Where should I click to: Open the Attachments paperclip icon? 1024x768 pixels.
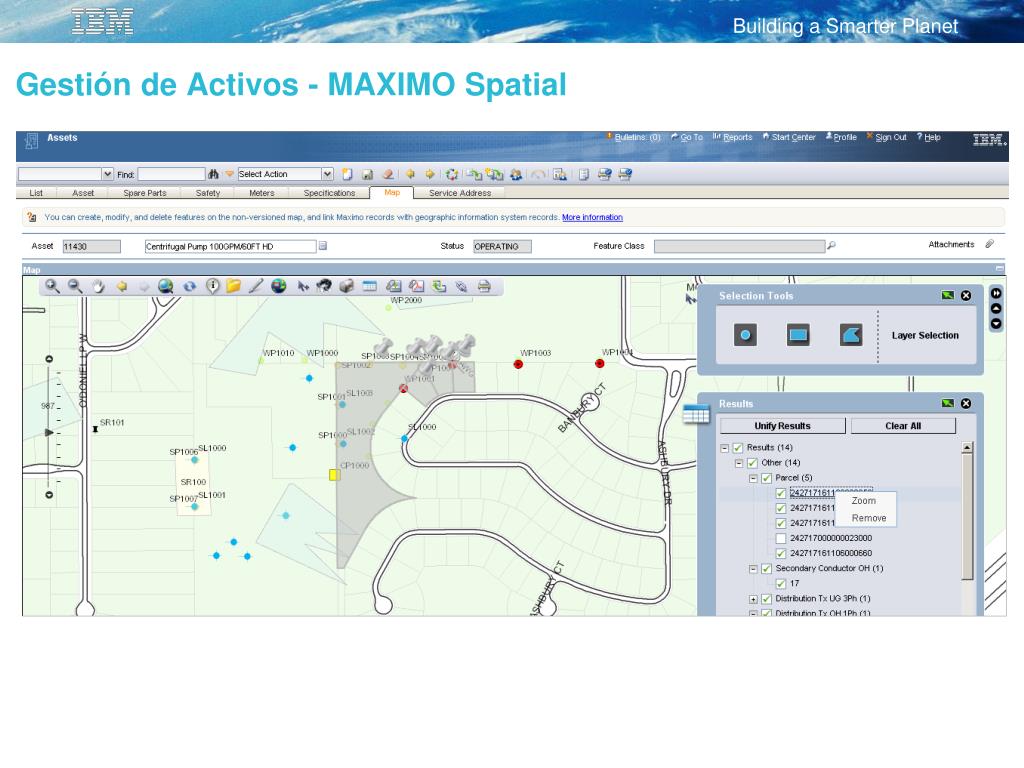989,244
